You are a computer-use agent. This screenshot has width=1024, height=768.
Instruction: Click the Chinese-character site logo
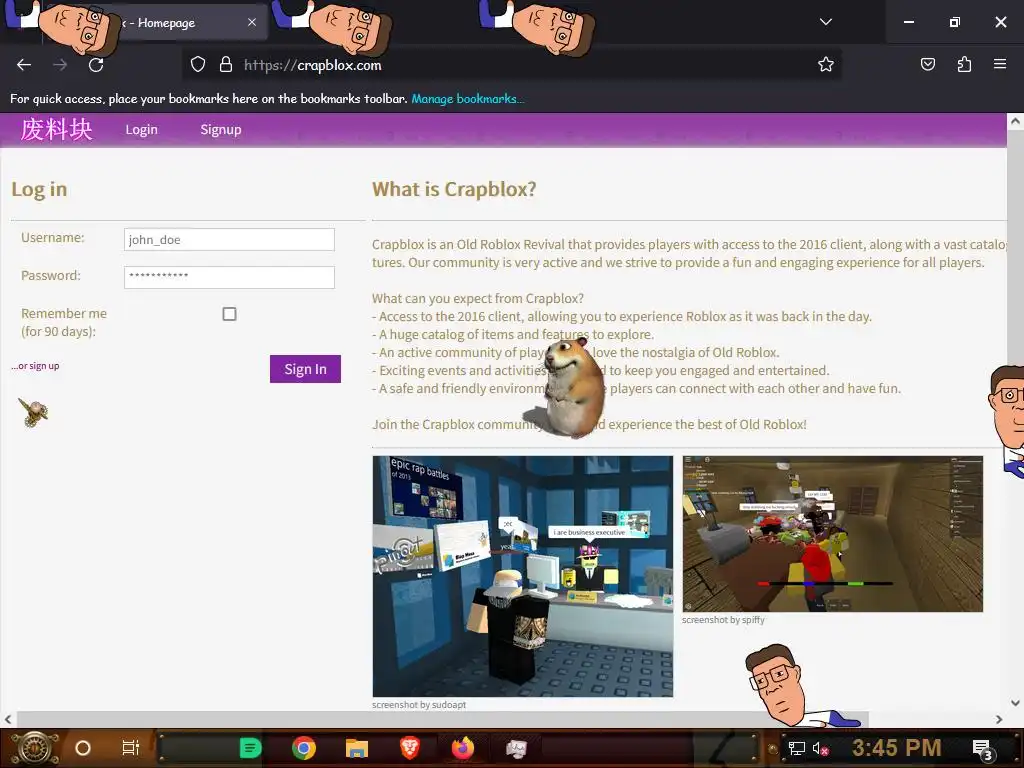pos(57,129)
